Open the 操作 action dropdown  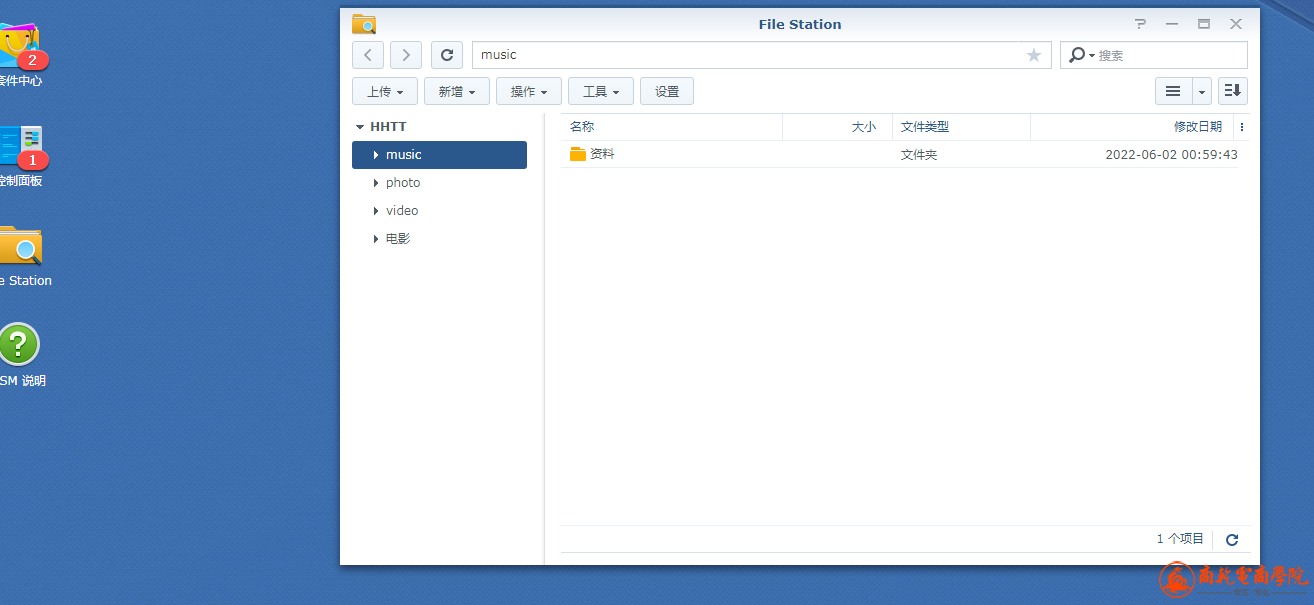click(529, 91)
